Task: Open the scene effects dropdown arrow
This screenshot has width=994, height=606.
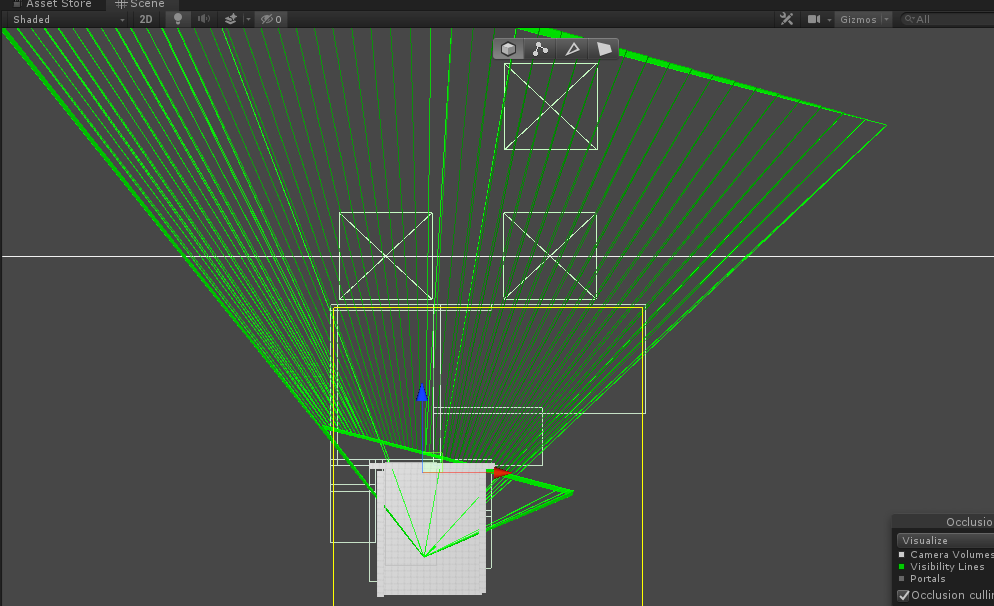Action: [x=248, y=19]
